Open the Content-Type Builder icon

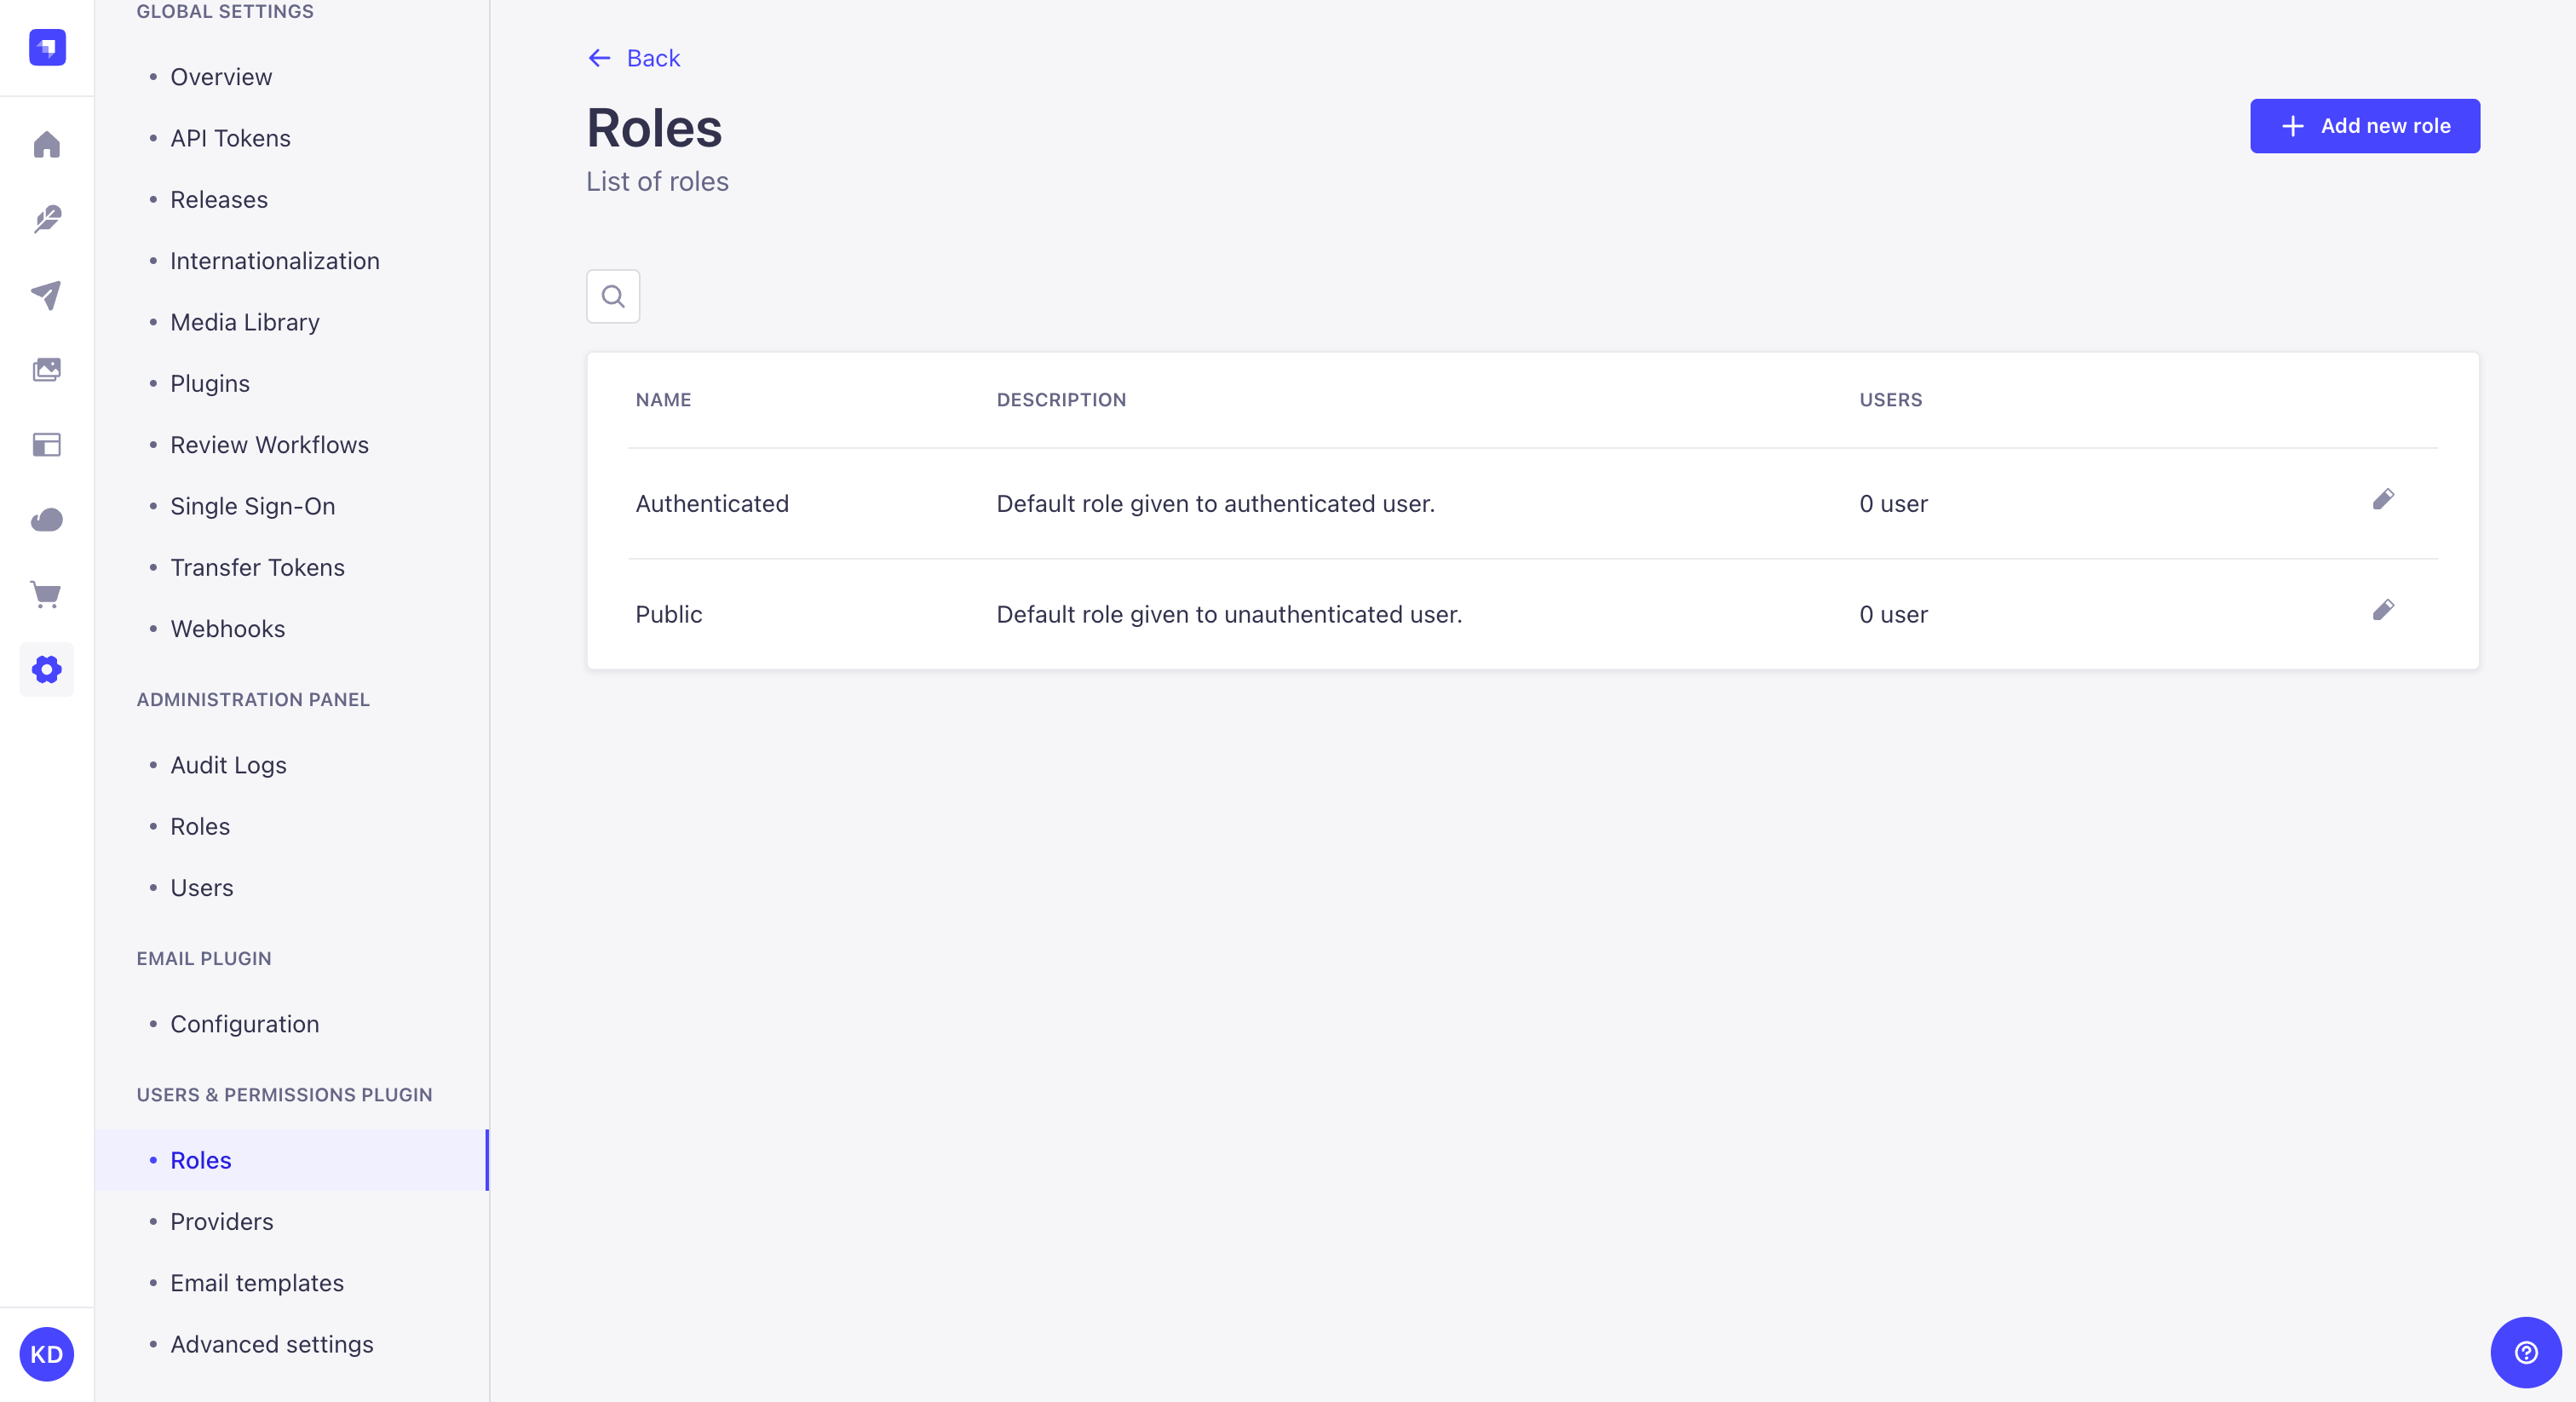pos(46,445)
